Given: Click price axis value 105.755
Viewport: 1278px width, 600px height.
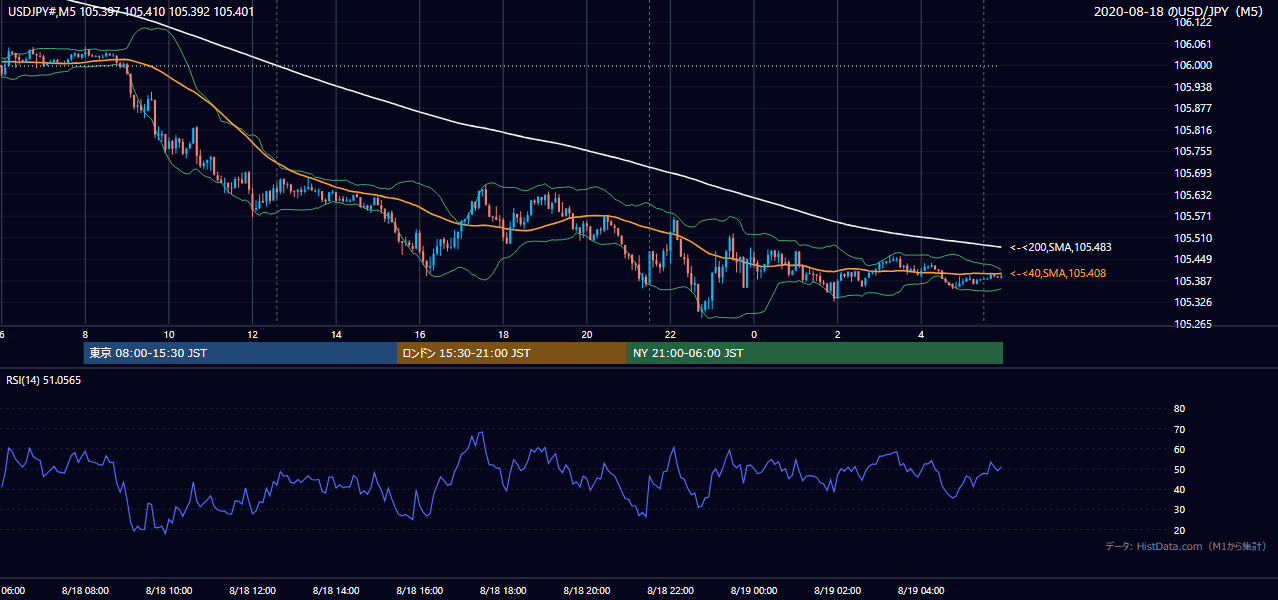Looking at the screenshot, I should click(x=1193, y=151).
